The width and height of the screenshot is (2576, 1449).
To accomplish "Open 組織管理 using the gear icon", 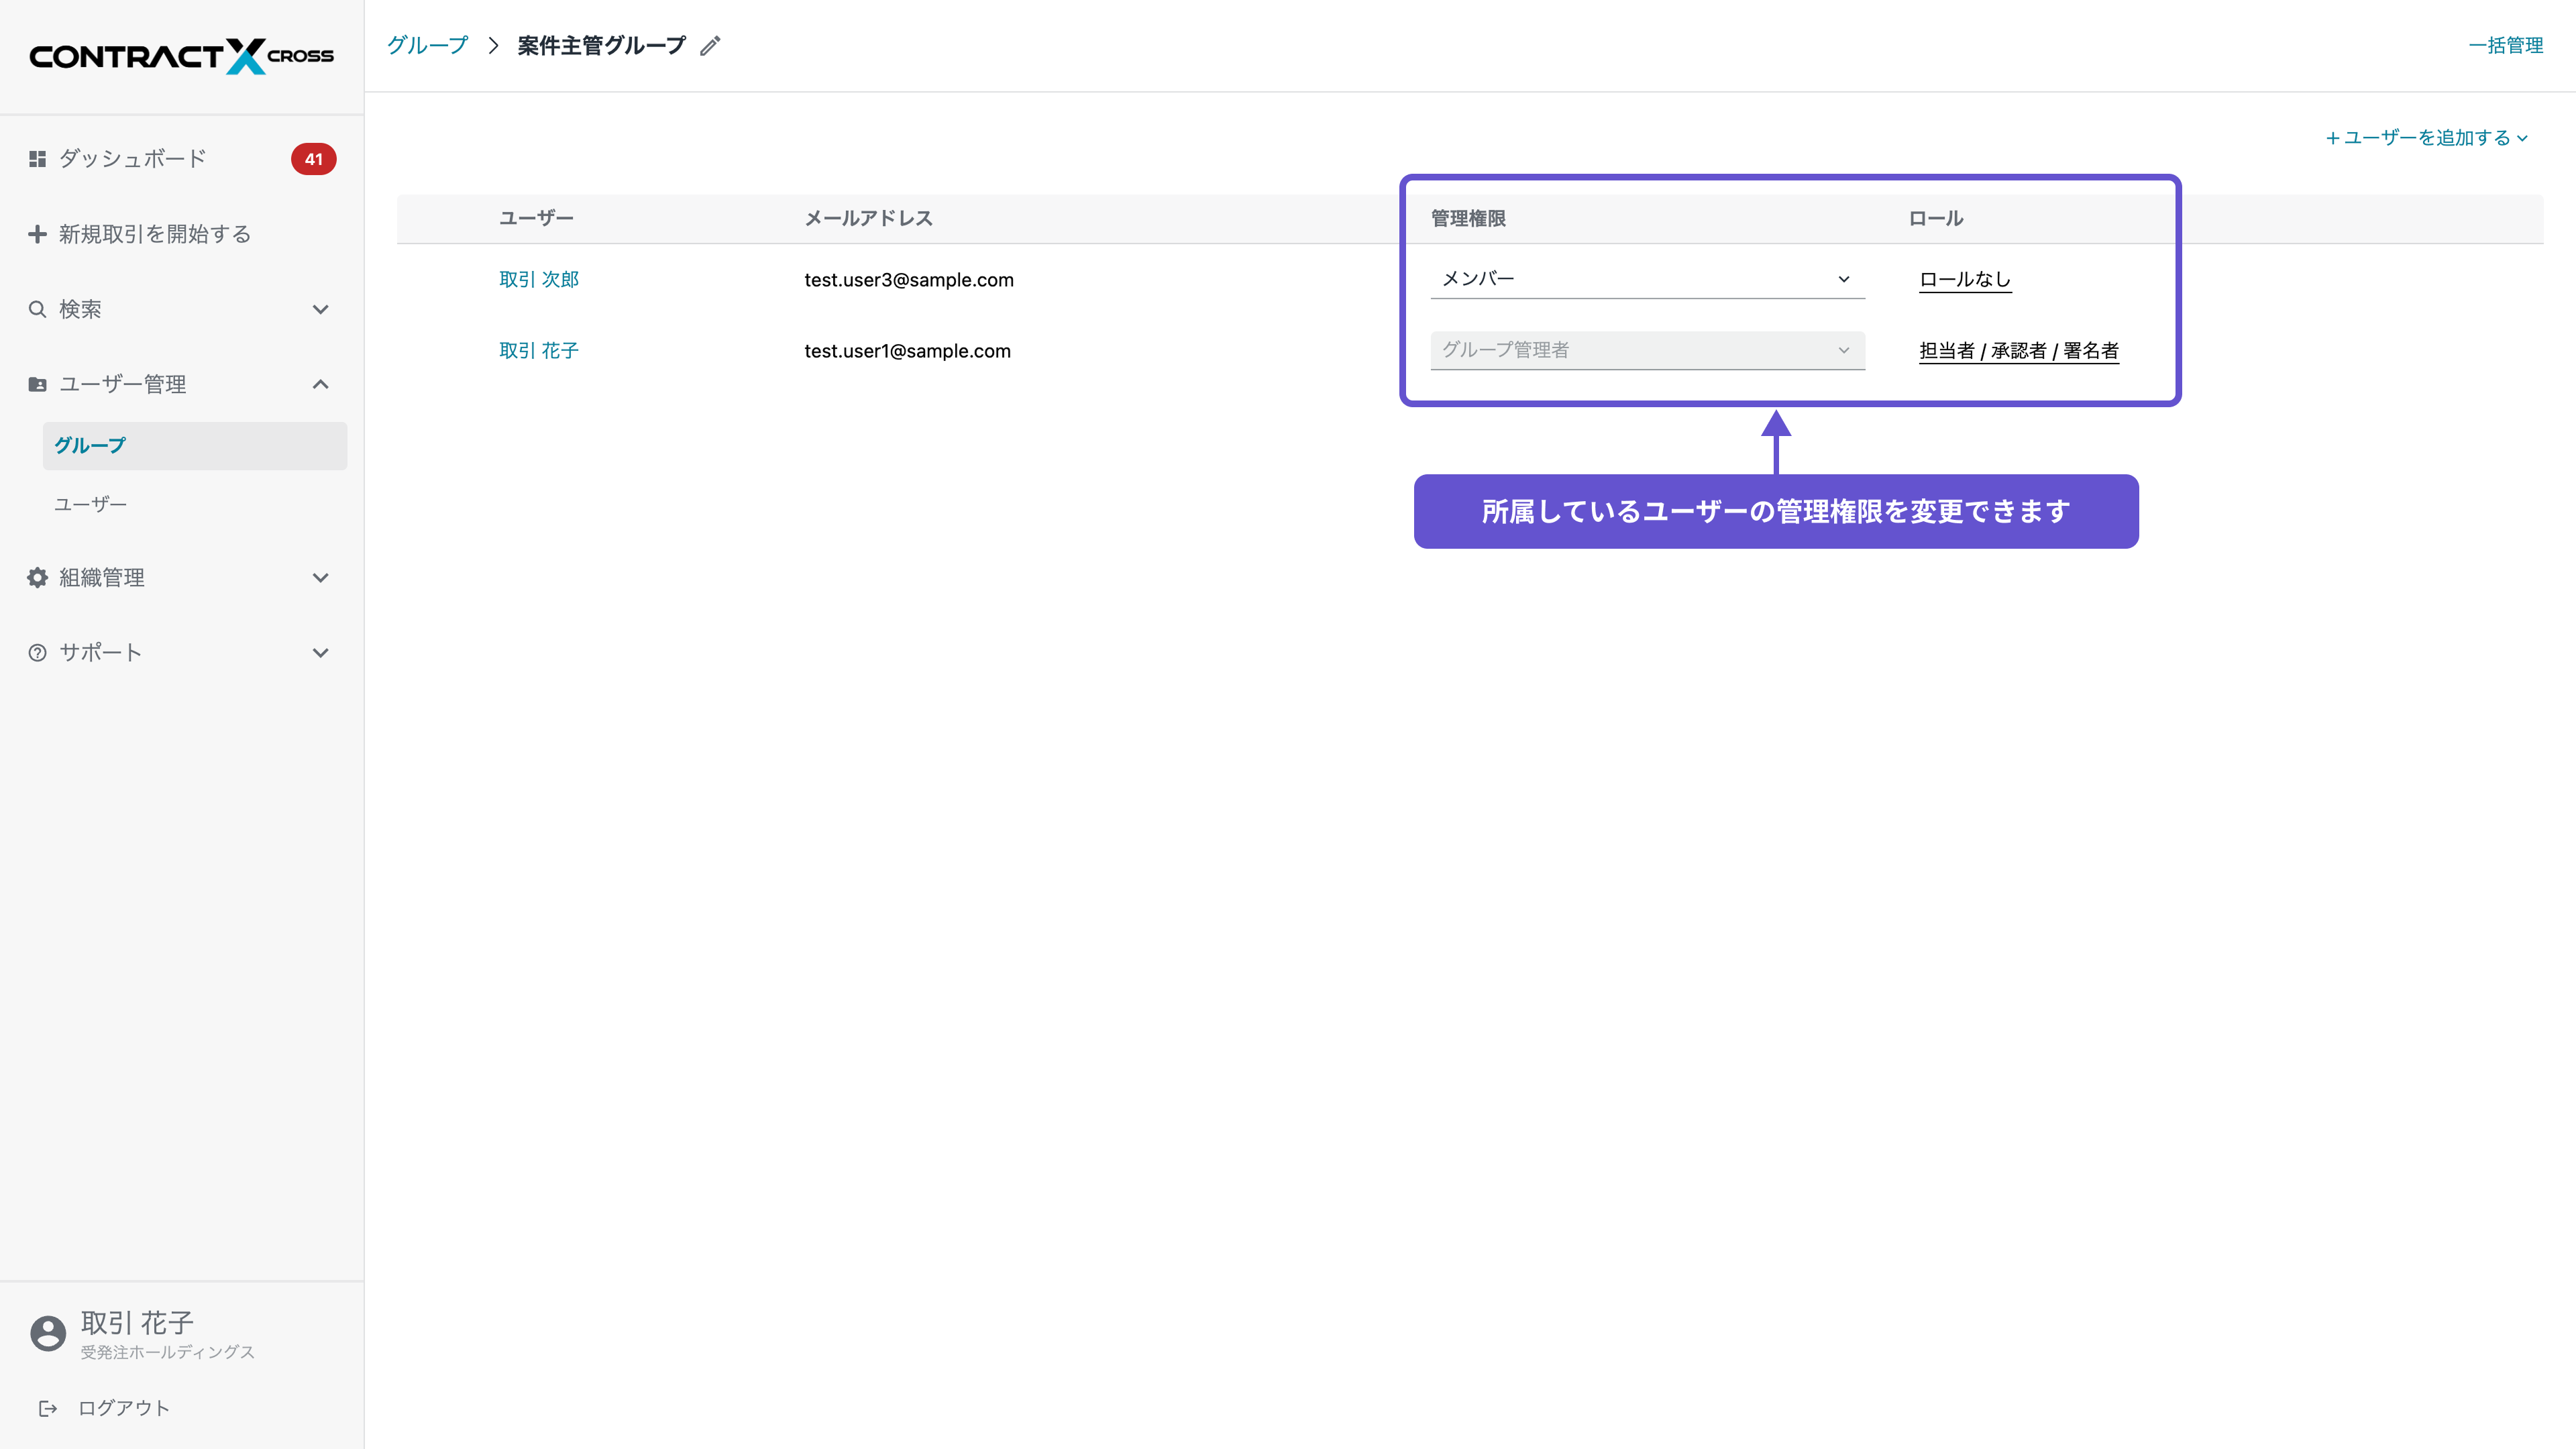I will 37,577.
